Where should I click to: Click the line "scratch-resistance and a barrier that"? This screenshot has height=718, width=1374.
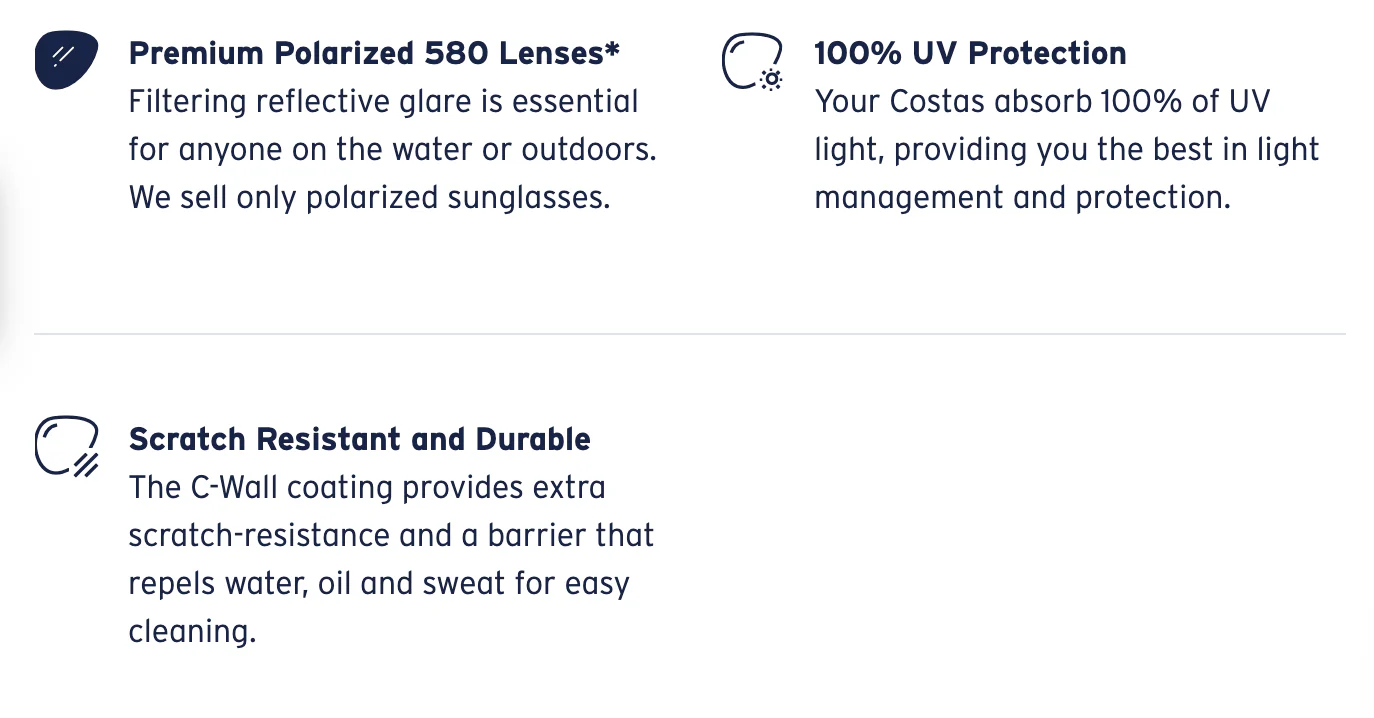pyautogui.click(x=391, y=536)
